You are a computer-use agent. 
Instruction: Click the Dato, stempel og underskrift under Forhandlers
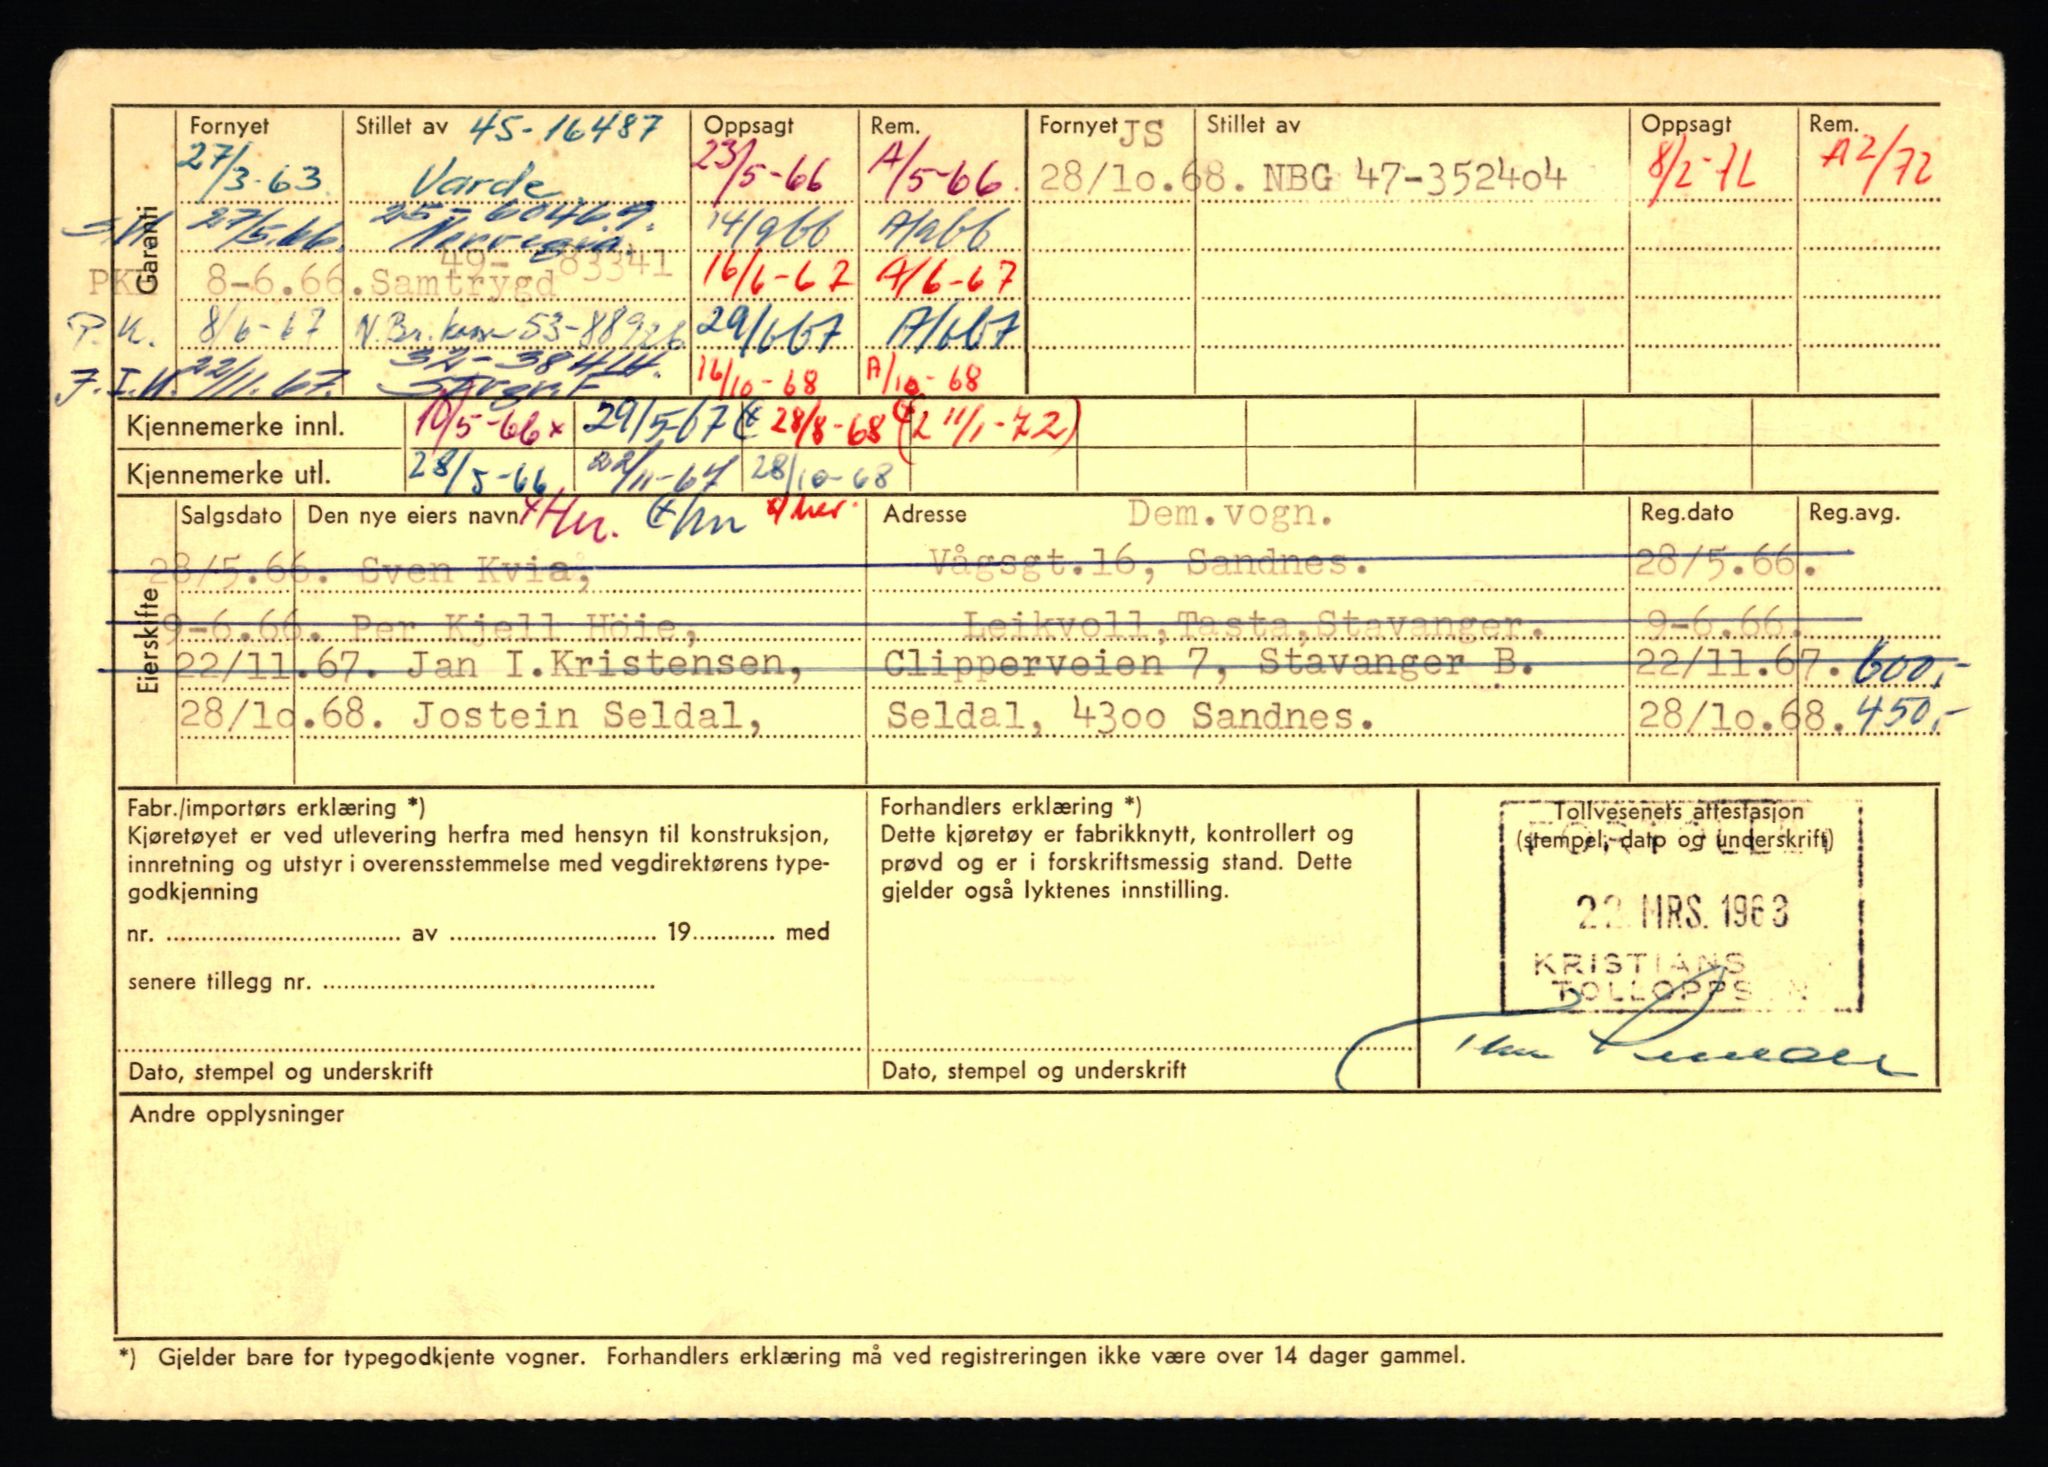(x=1034, y=1071)
